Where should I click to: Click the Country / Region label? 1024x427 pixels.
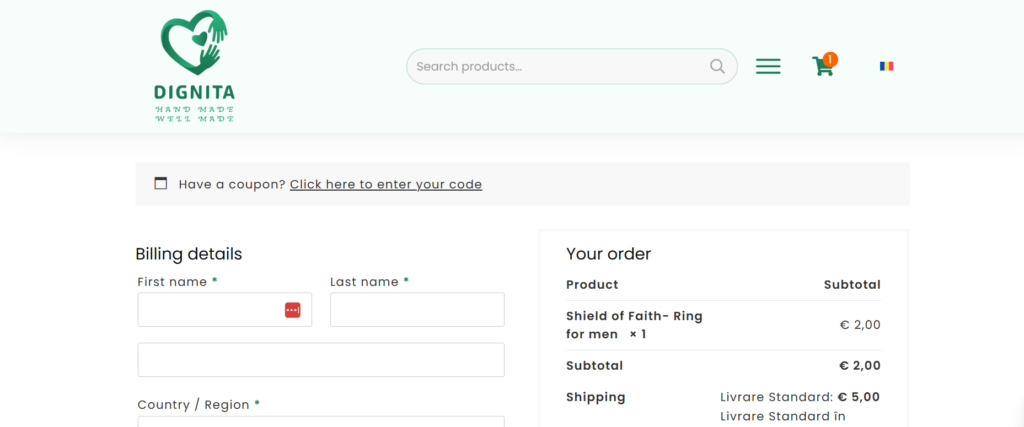coord(193,404)
